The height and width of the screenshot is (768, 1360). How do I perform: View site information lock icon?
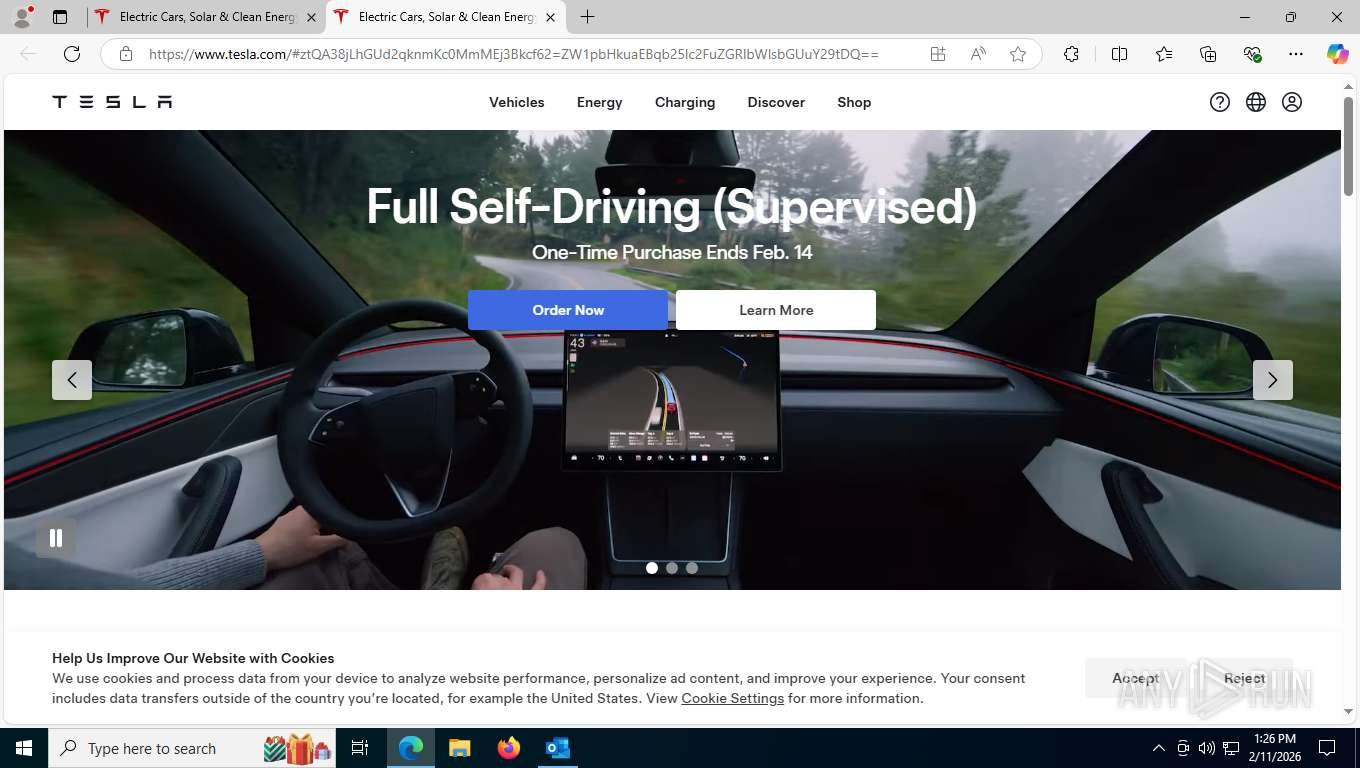125,54
